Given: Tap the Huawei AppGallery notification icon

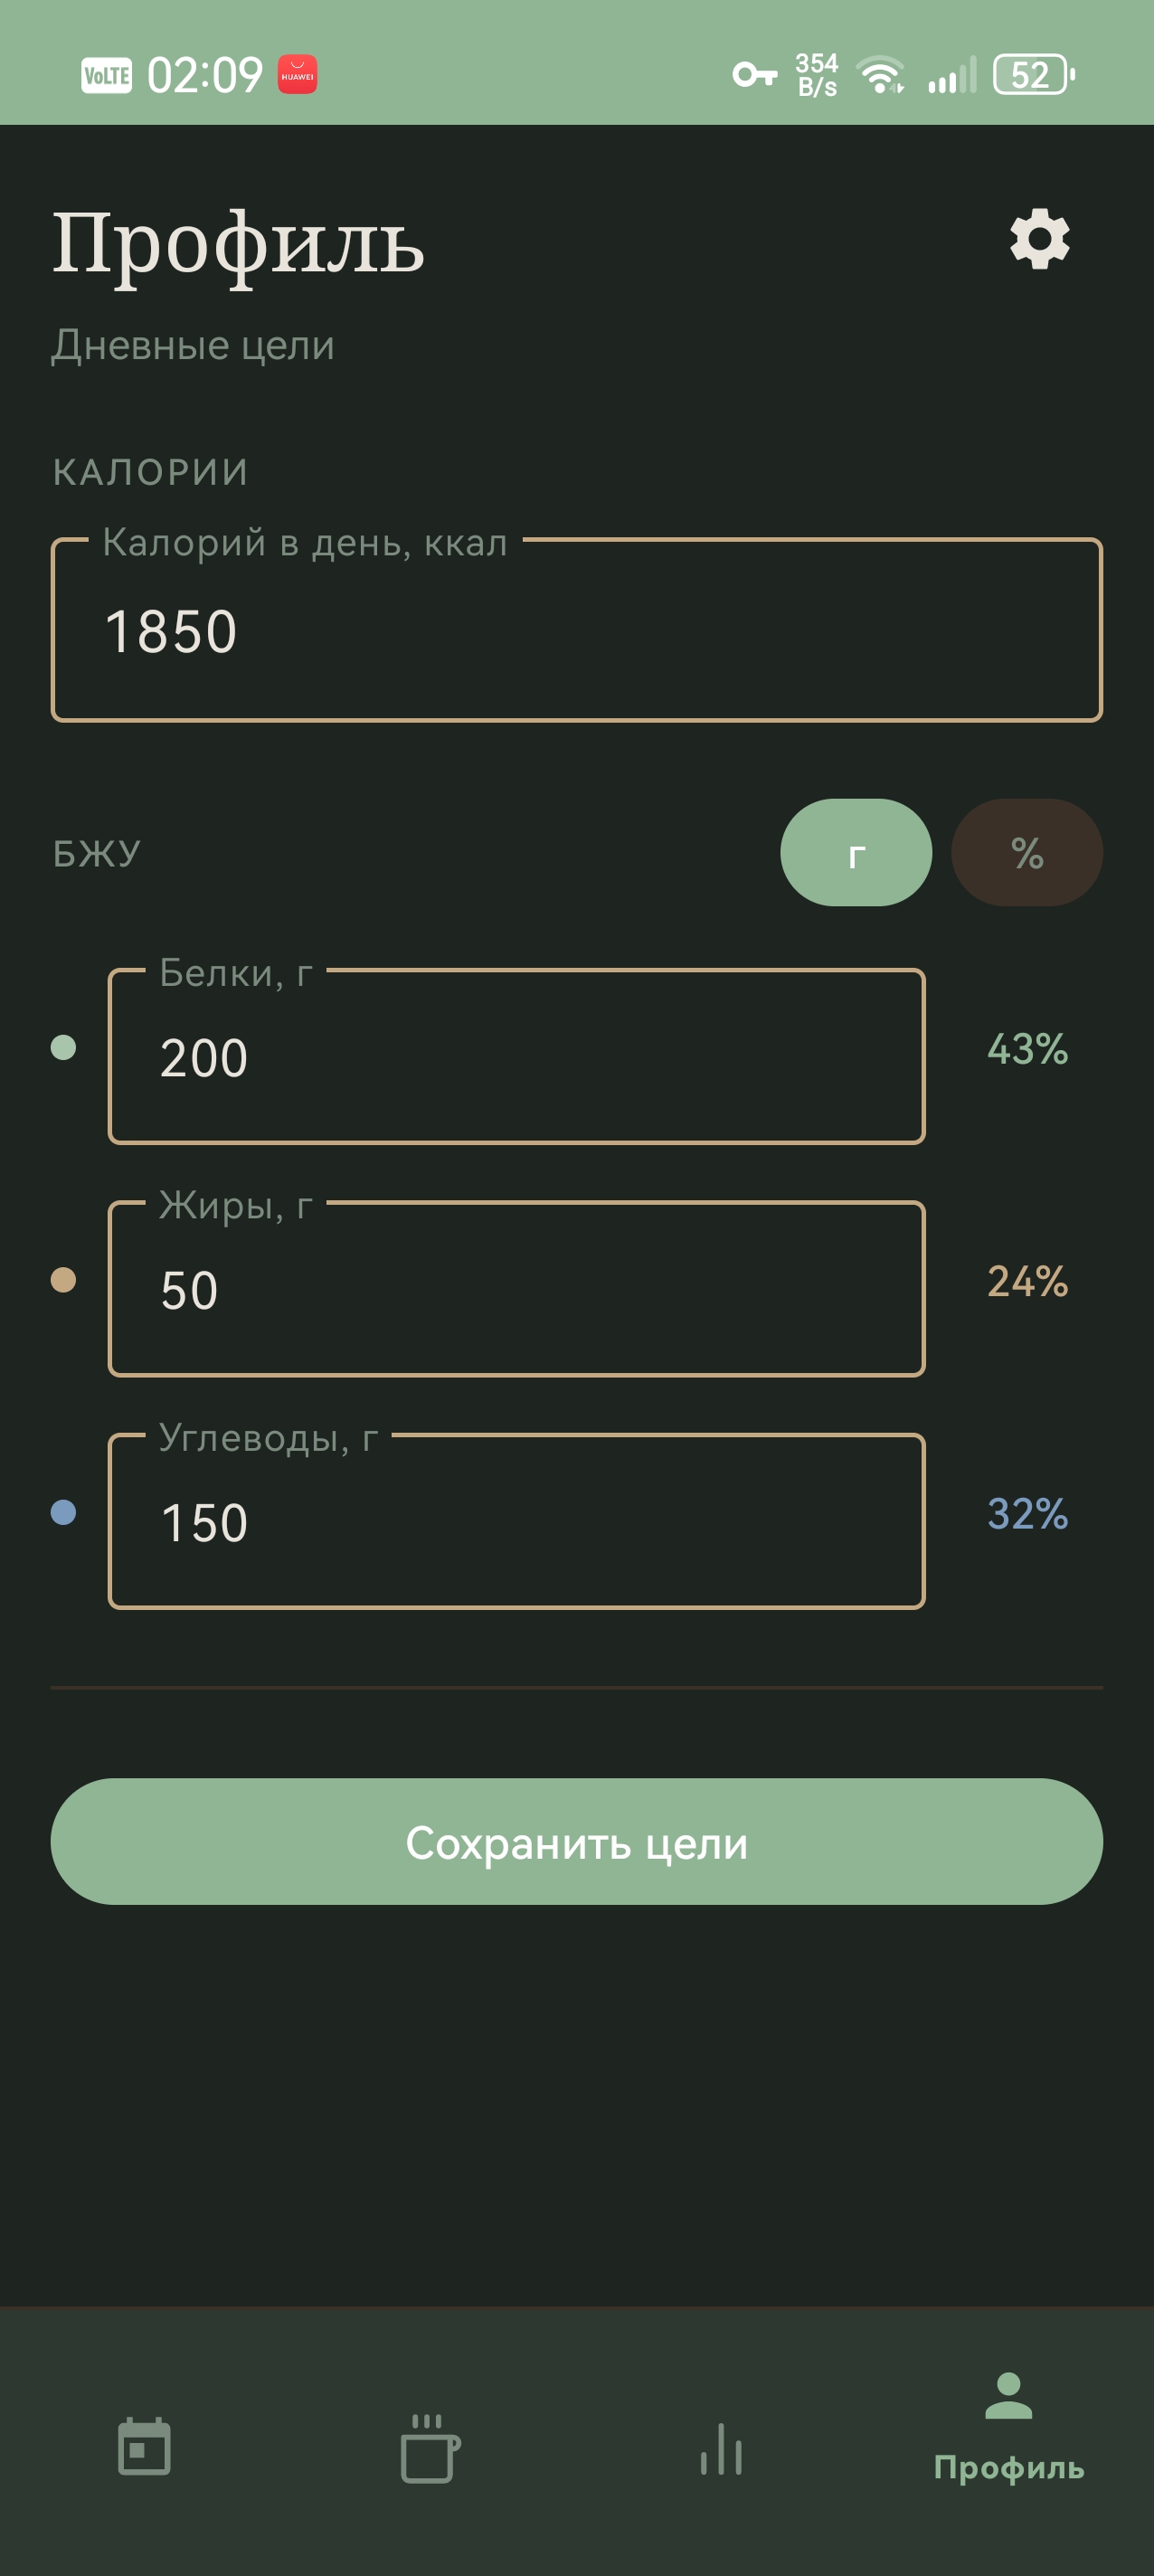Looking at the screenshot, I should pos(297,75).
